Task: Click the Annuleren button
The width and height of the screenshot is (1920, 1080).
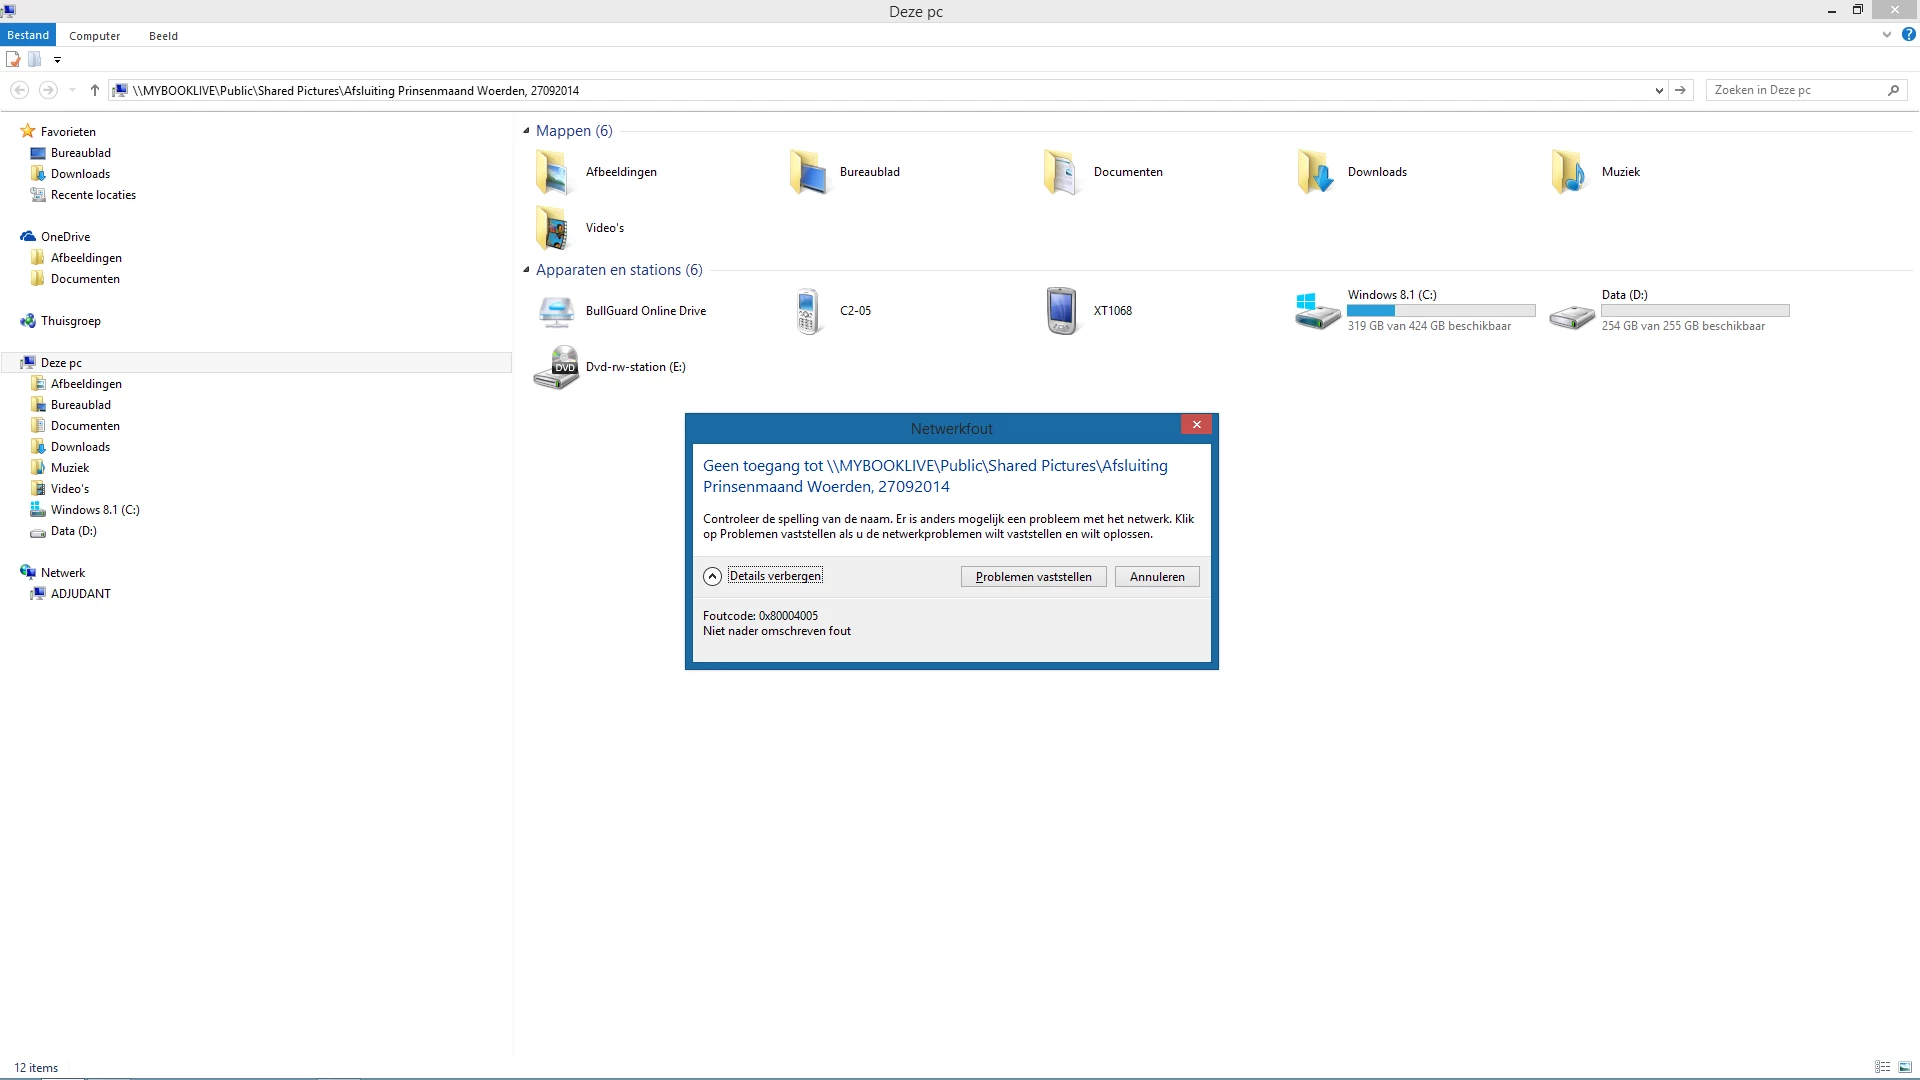Action: point(1156,577)
